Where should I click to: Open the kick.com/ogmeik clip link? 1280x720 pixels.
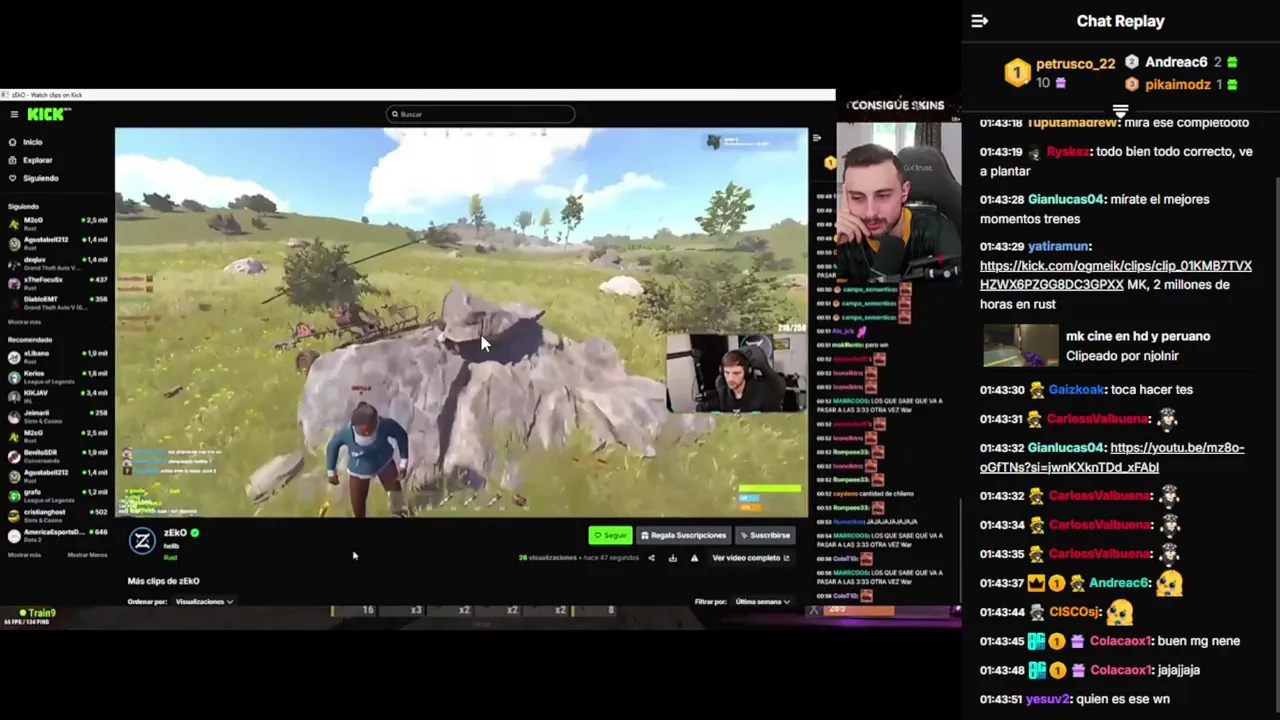(1116, 275)
